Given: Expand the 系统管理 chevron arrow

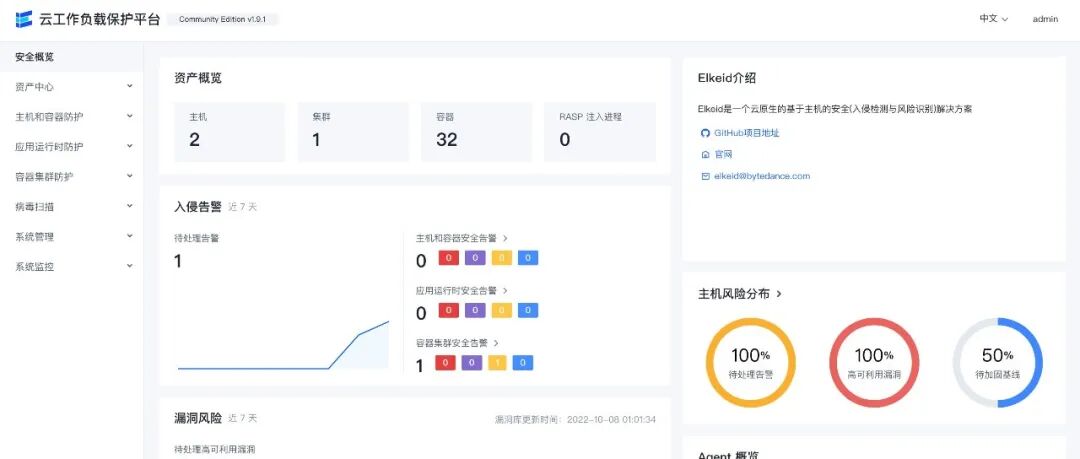Looking at the screenshot, I should 129,236.
